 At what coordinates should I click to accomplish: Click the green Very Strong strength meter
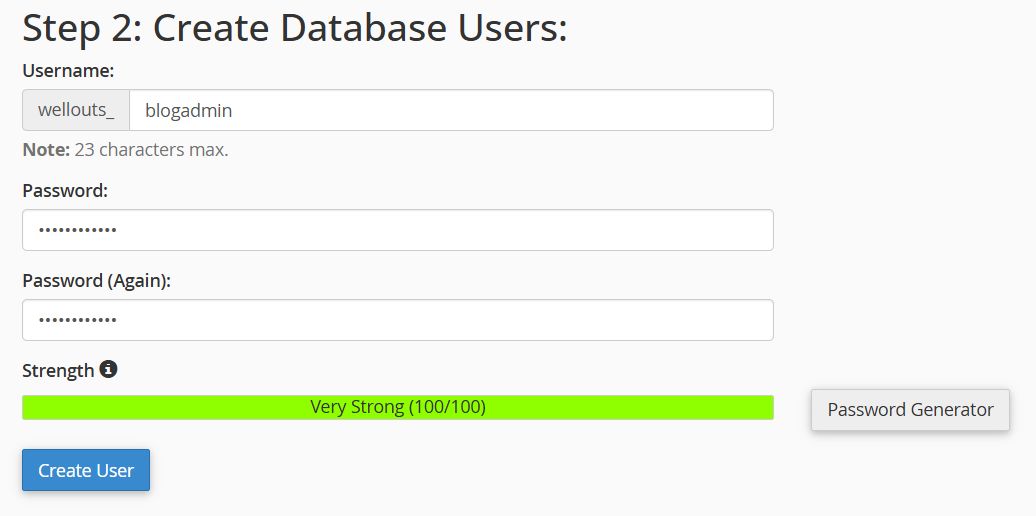point(398,407)
